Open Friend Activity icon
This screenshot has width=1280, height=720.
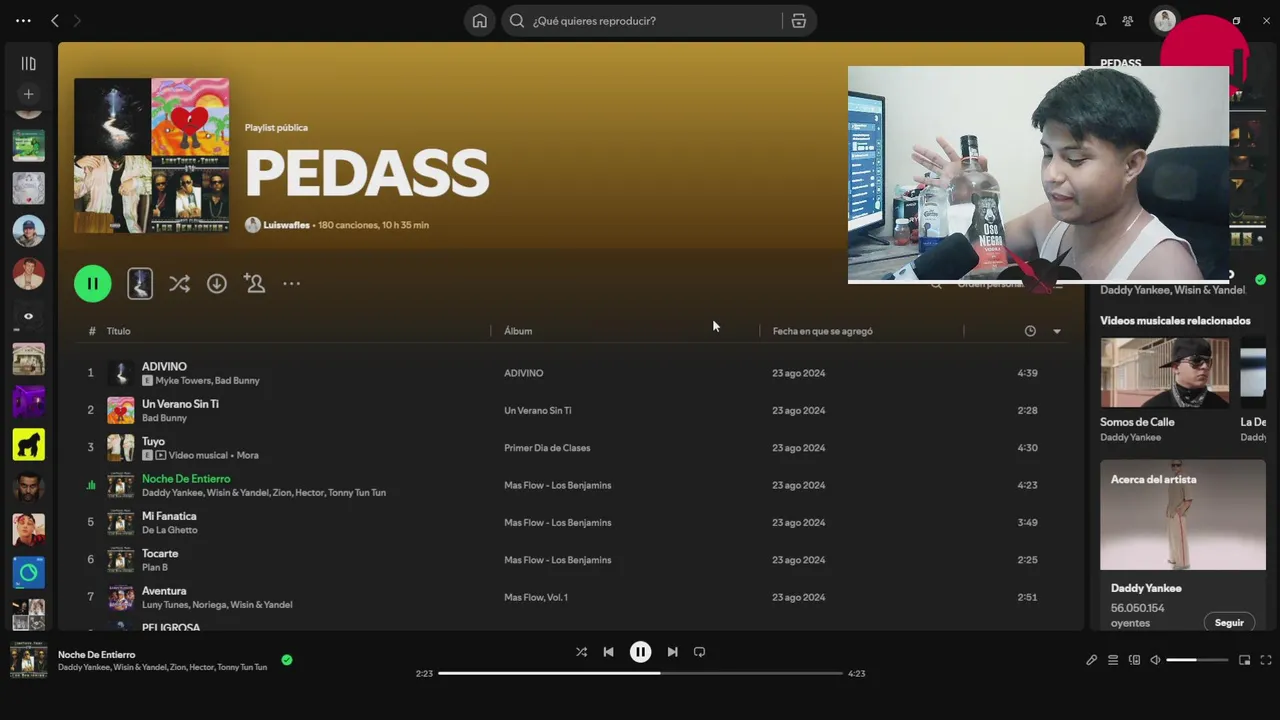(x=1128, y=21)
